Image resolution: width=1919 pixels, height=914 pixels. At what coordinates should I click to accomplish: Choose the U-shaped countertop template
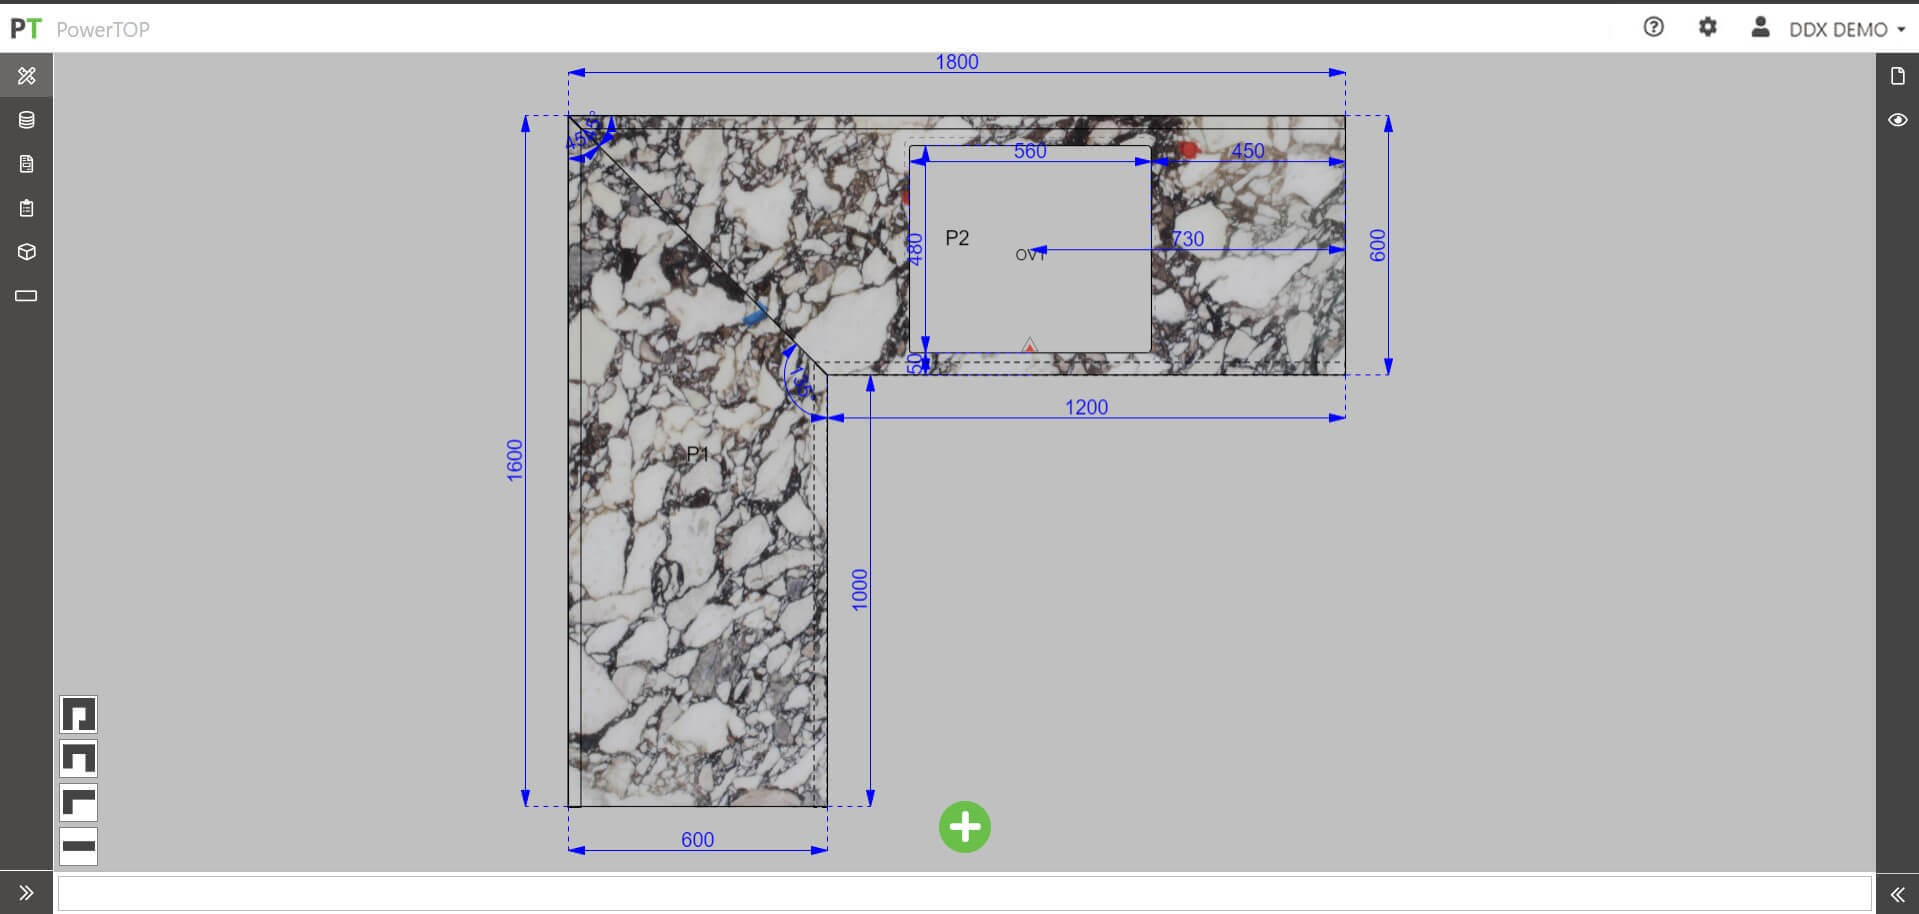pyautogui.click(x=78, y=759)
